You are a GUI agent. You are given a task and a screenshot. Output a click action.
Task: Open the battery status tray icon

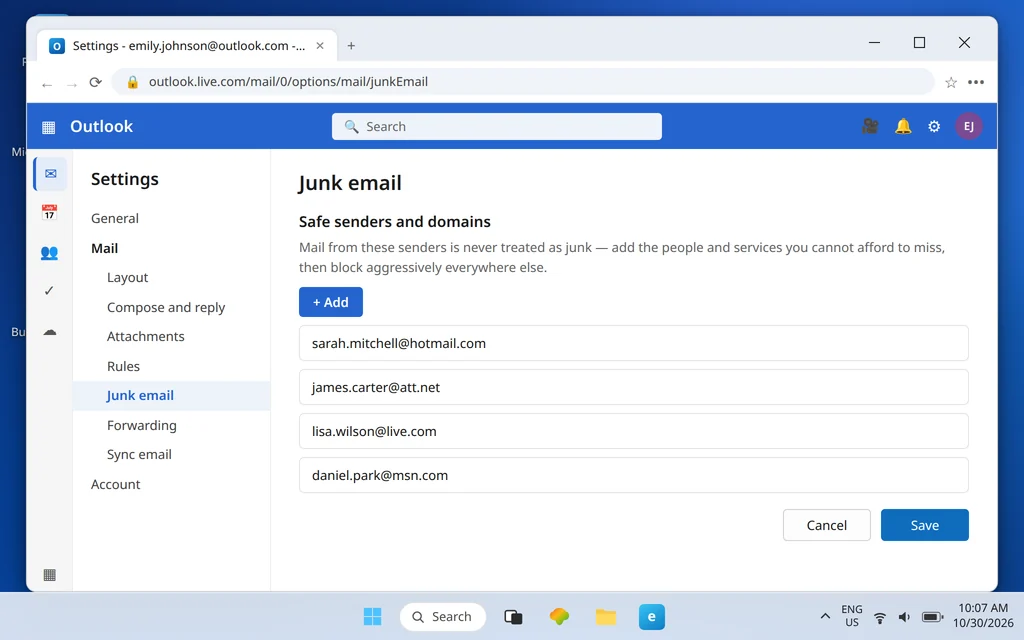(932, 617)
